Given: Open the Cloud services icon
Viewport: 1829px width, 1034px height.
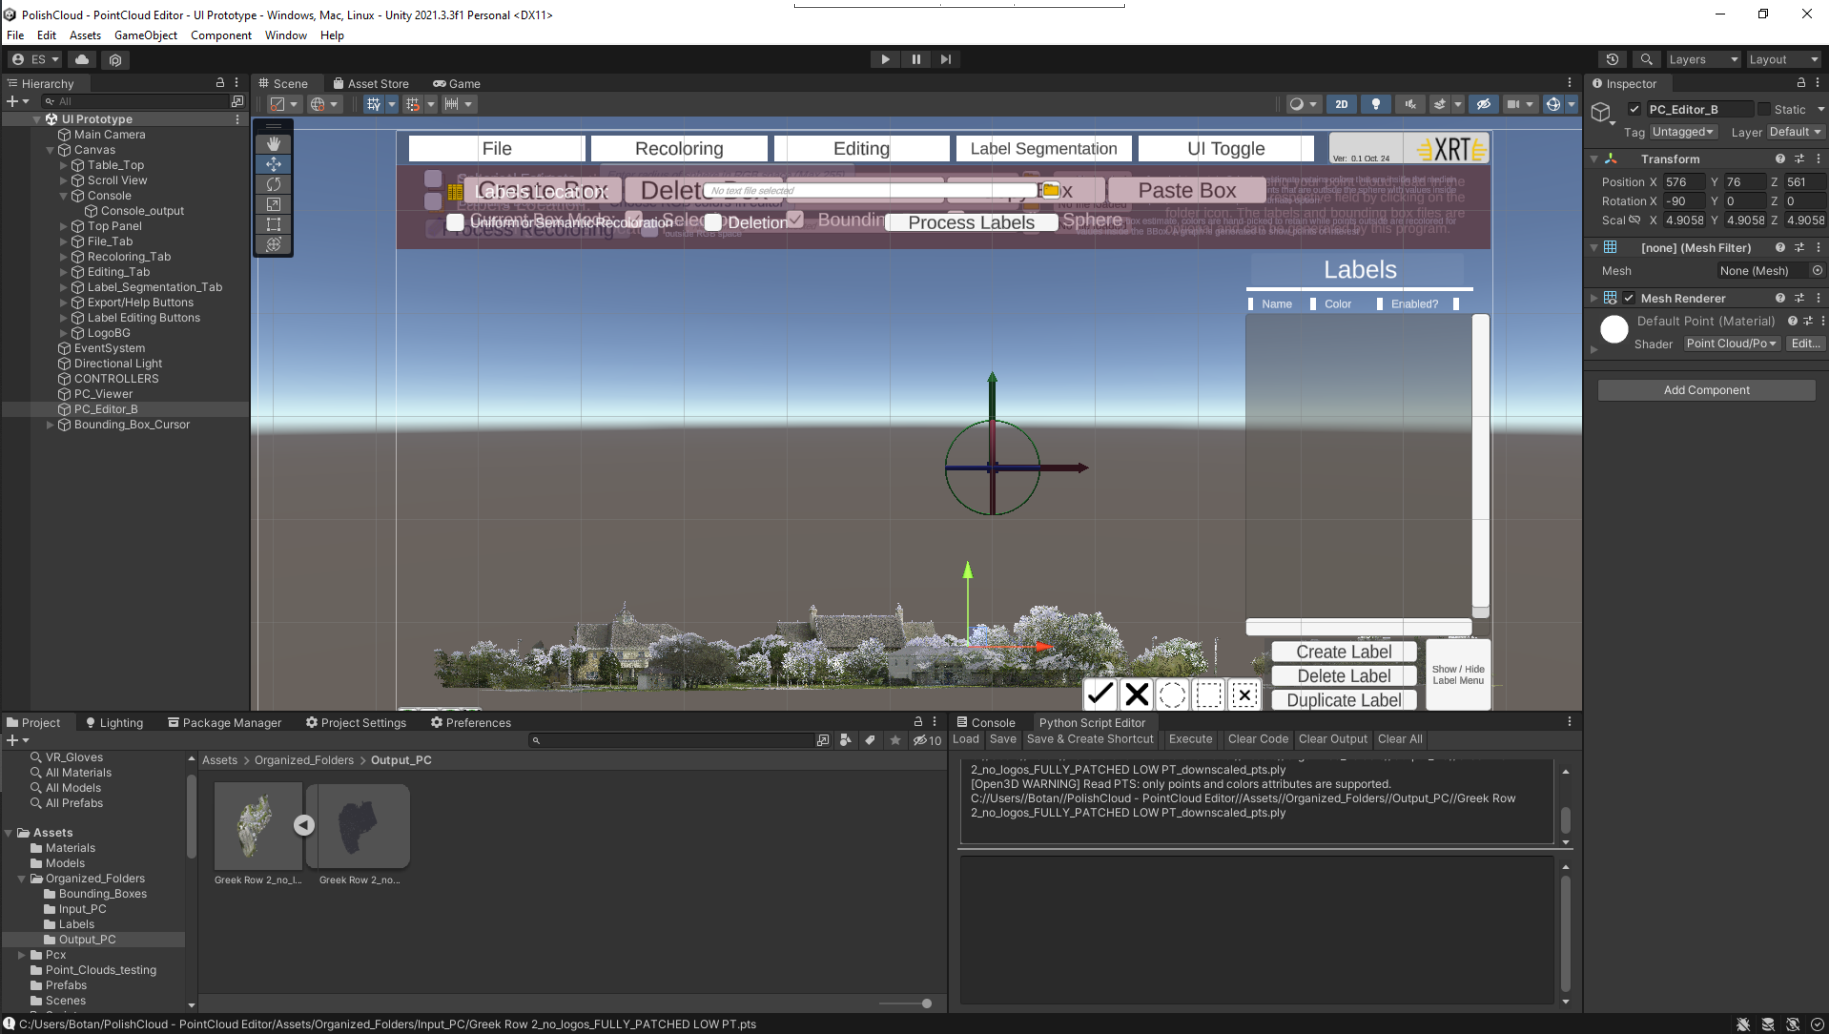Looking at the screenshot, I should (x=82, y=60).
